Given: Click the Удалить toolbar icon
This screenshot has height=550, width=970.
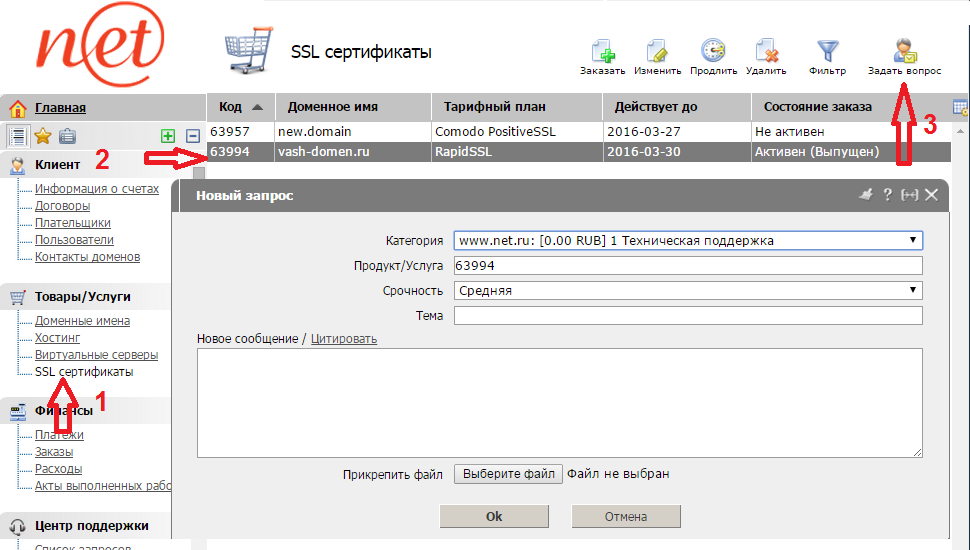Looking at the screenshot, I should click(x=766, y=52).
